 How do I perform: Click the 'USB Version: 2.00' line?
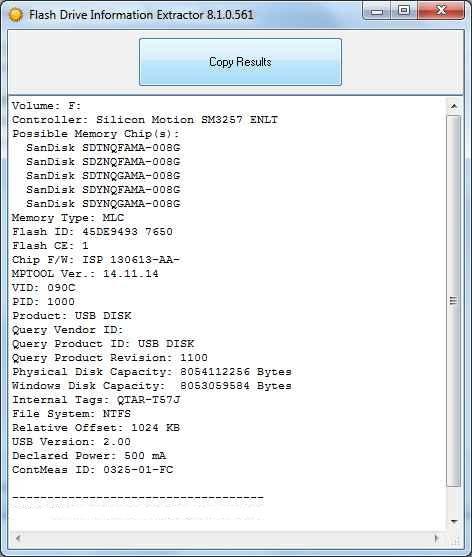(x=71, y=442)
